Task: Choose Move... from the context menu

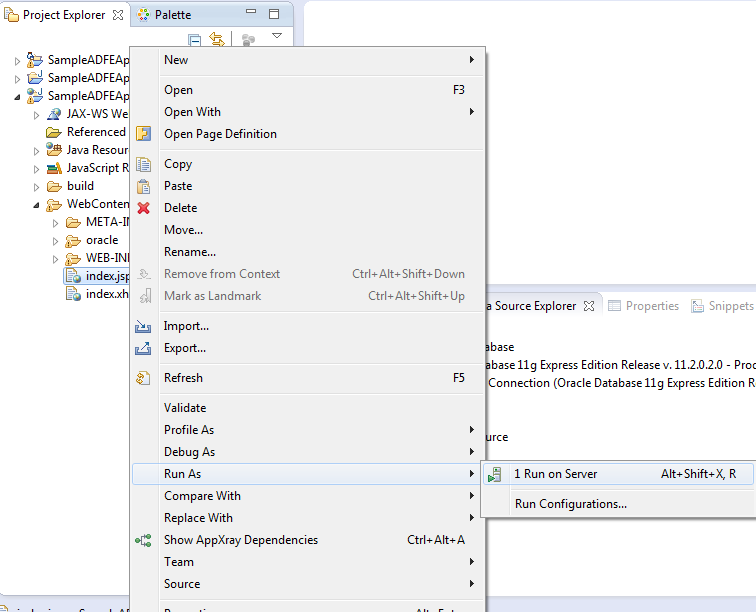Action: [x=309, y=230]
